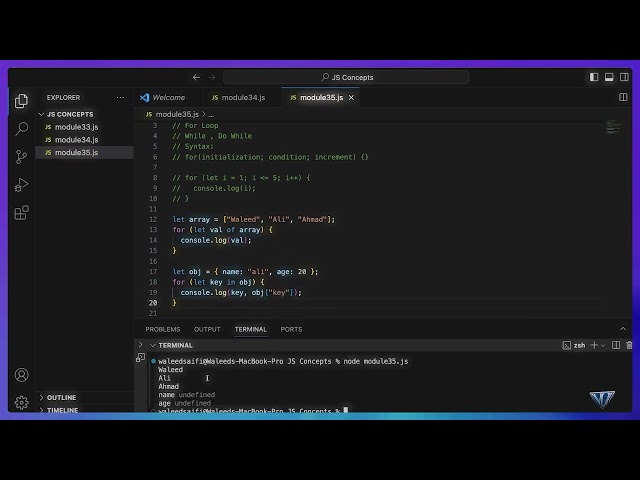
Task: Split the editor to the right
Action: 623,97
